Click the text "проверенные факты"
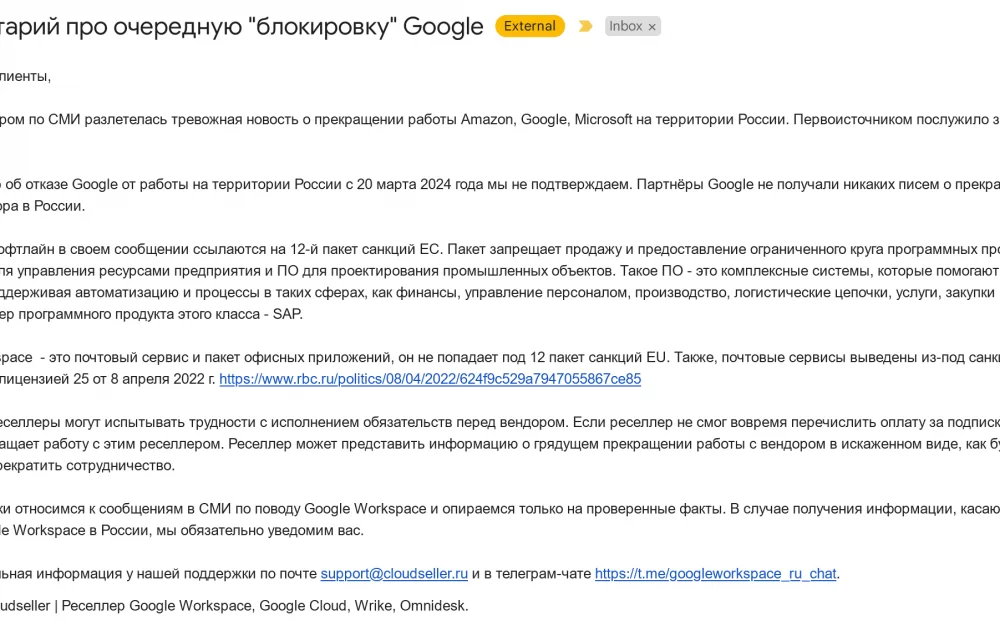The width and height of the screenshot is (1000, 625). pyautogui.click(x=654, y=509)
